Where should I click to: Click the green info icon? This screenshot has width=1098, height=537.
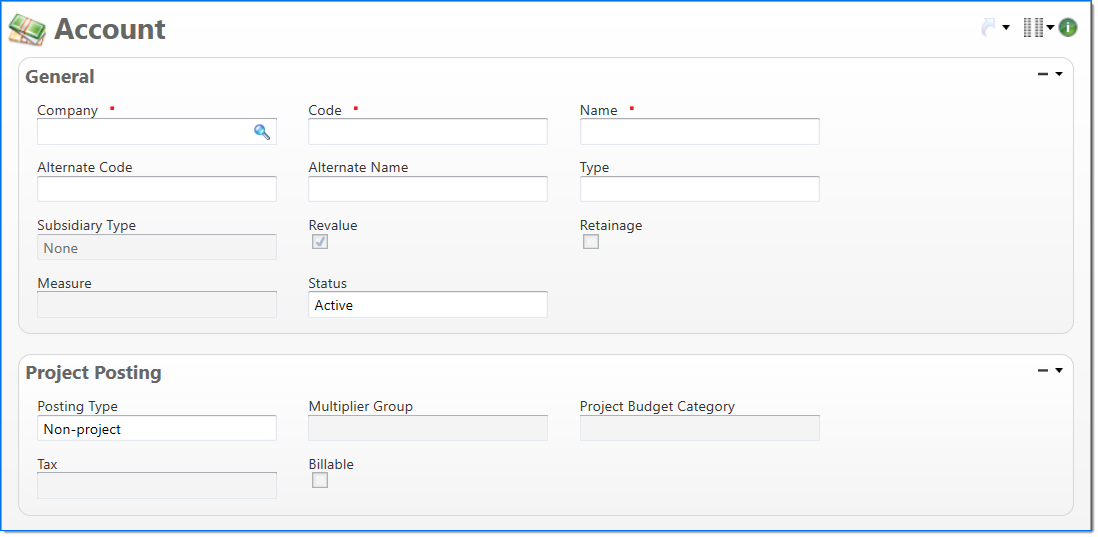point(1068,28)
